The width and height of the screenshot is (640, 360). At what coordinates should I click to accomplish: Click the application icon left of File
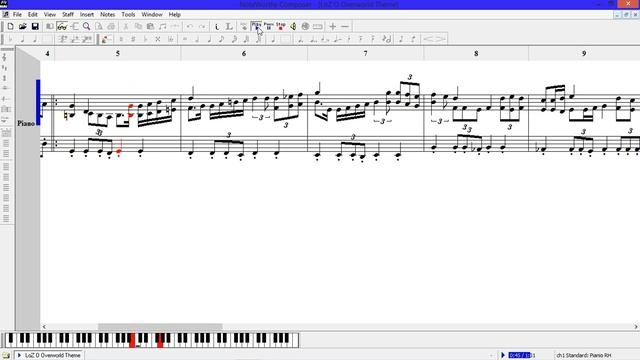[x=5, y=14]
